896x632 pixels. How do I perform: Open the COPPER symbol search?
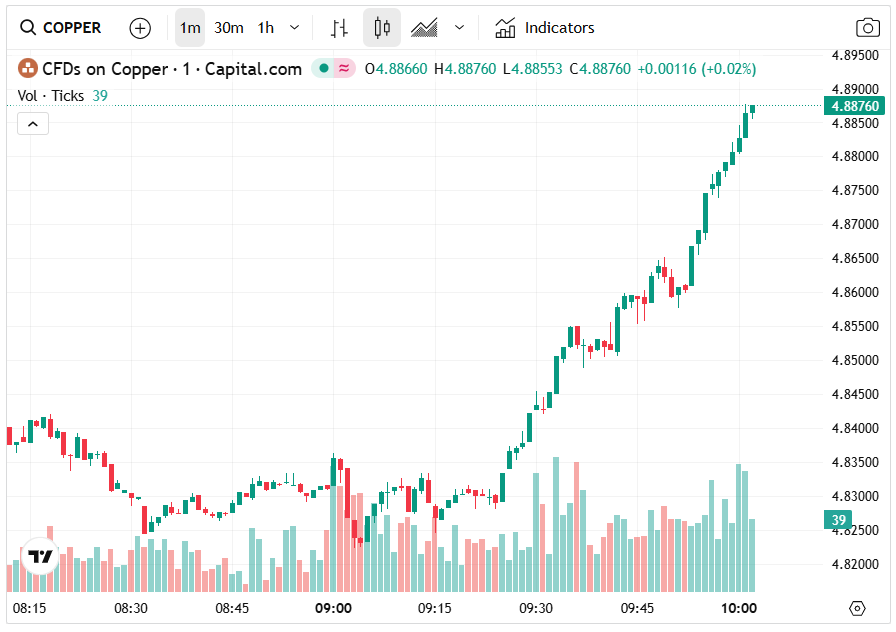[x=62, y=28]
